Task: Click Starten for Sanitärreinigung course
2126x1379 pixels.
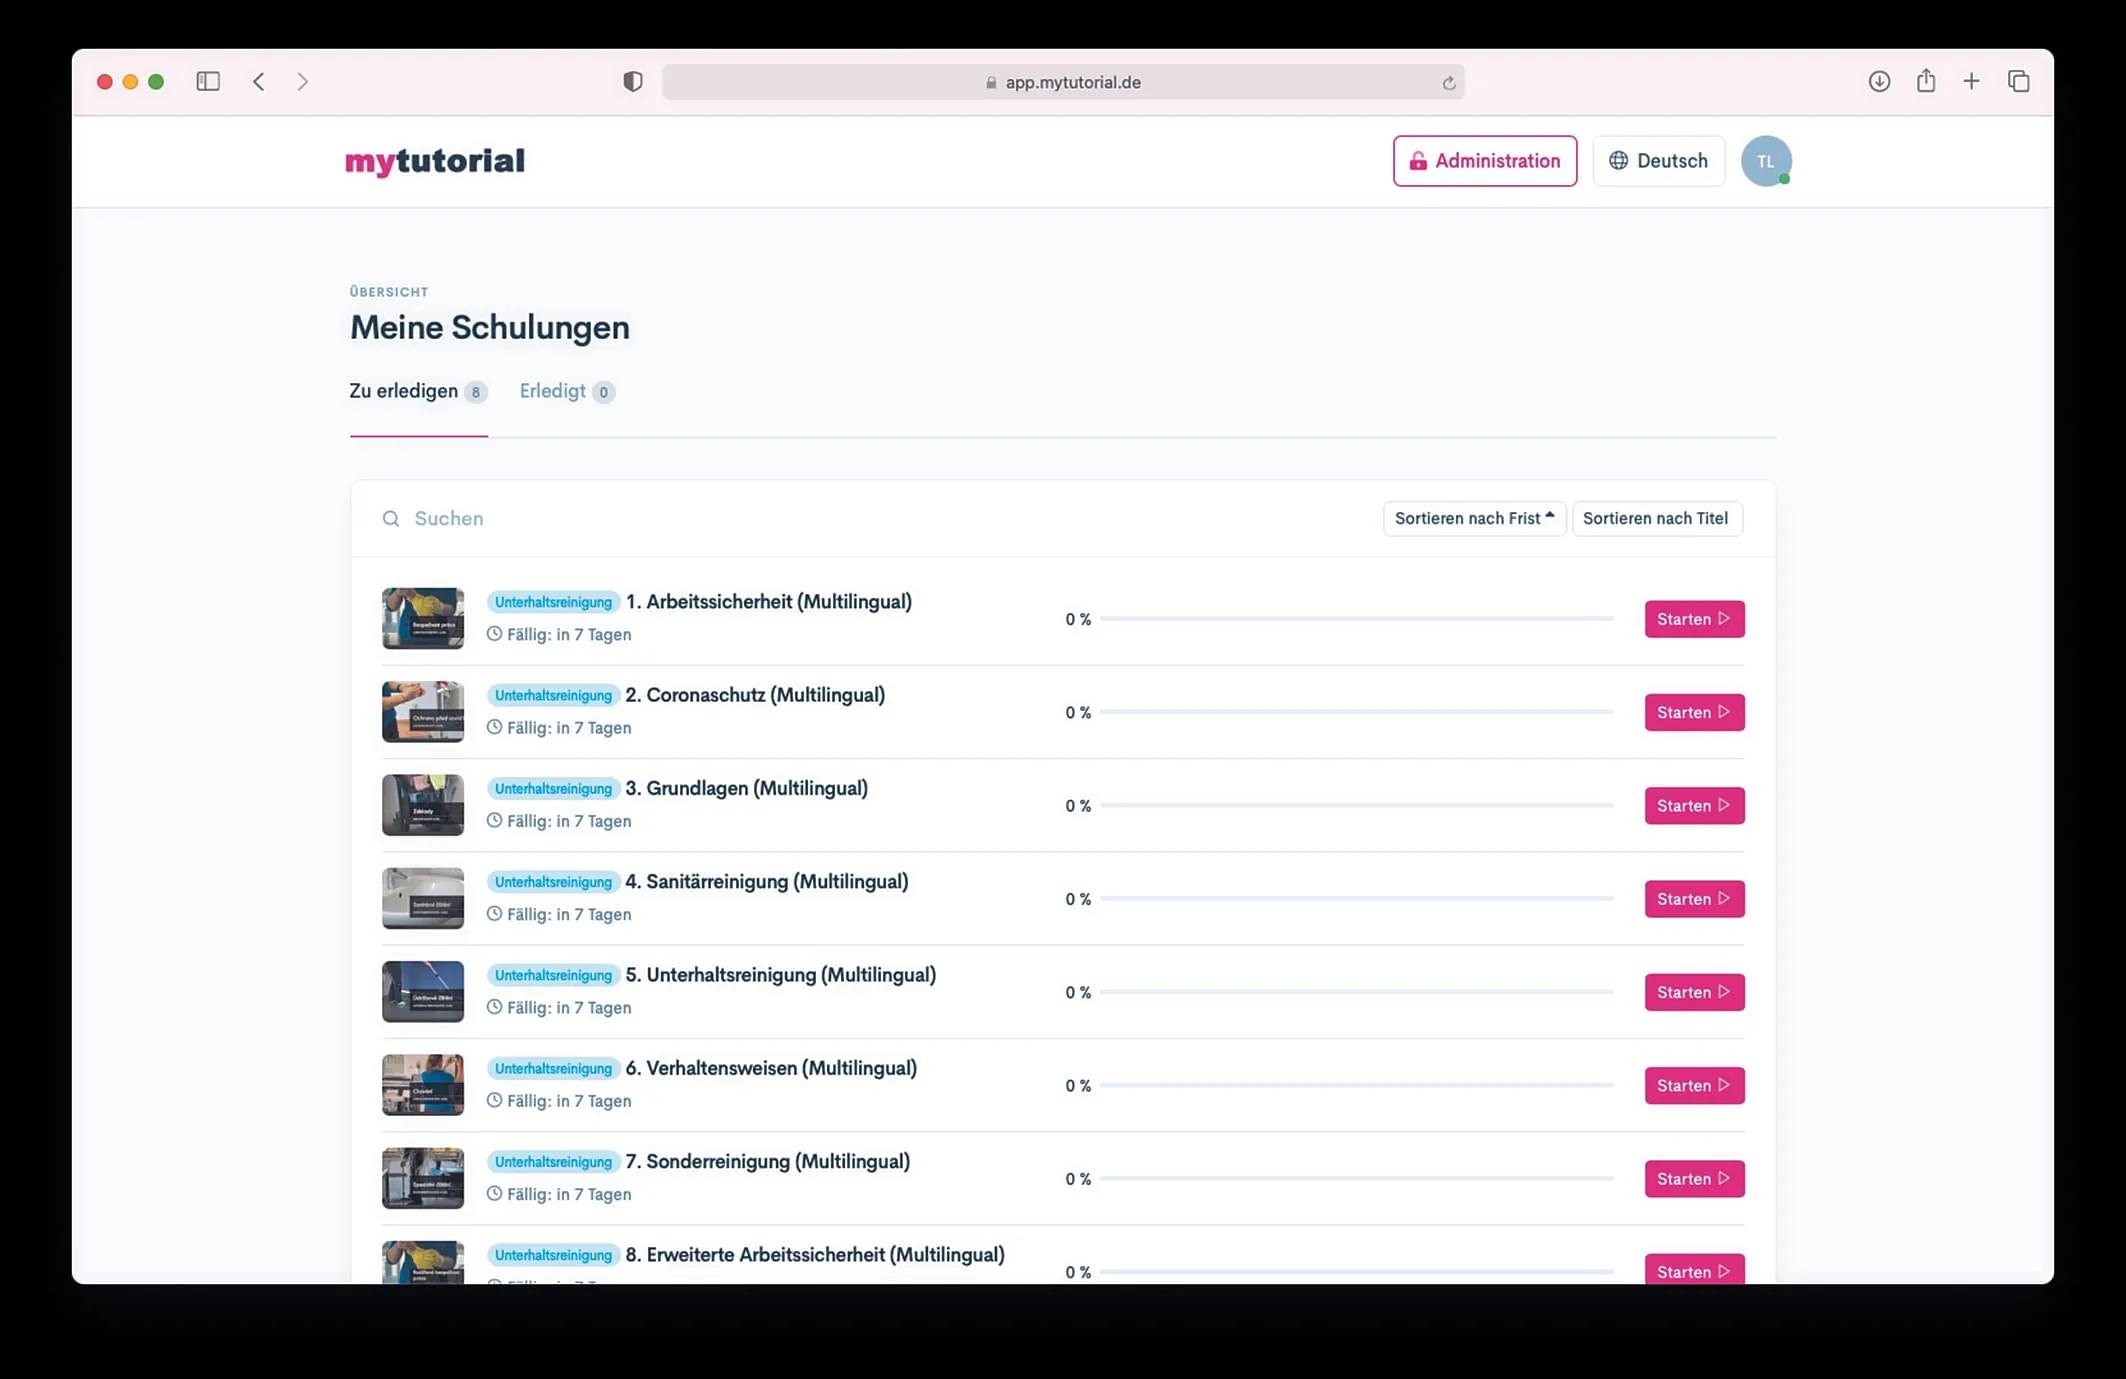Action: [x=1693, y=899]
